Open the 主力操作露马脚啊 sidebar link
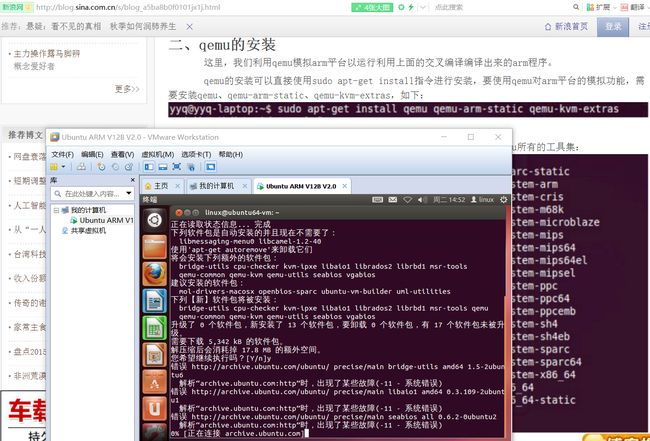The width and height of the screenshot is (650, 441). click(x=46, y=53)
